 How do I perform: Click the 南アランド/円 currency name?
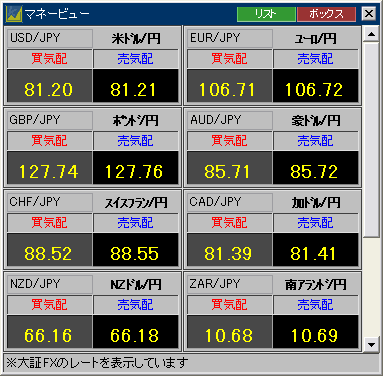pyautogui.click(x=316, y=285)
